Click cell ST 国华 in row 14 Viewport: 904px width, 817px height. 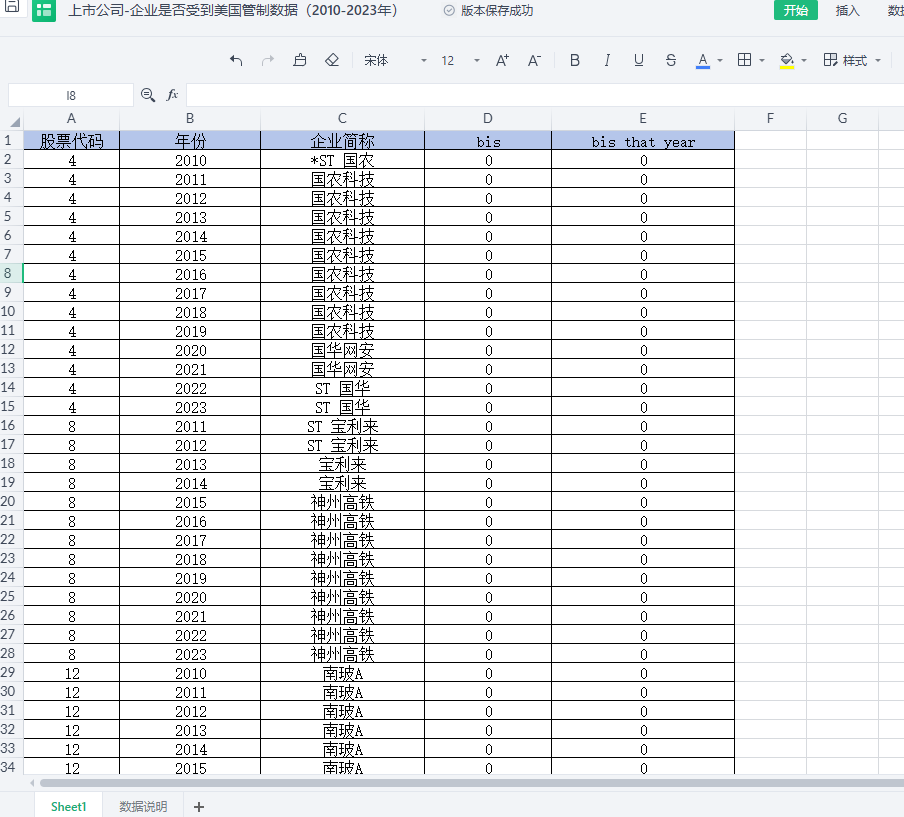pos(342,388)
